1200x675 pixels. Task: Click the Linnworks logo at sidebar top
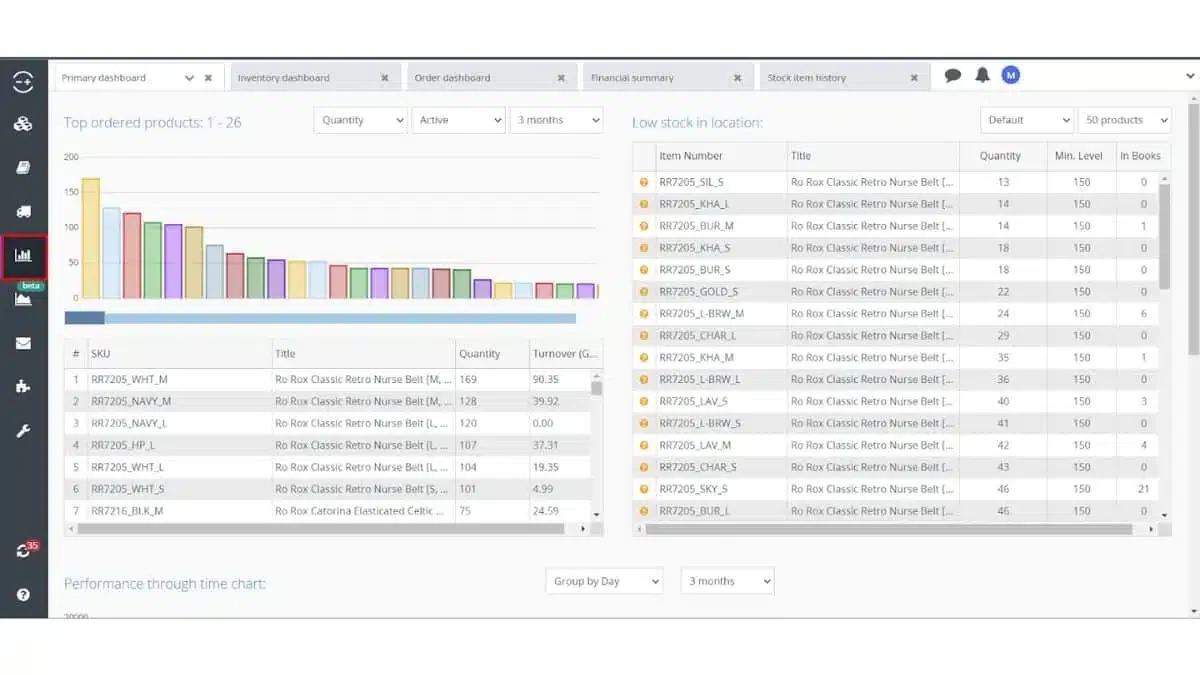coord(22,82)
